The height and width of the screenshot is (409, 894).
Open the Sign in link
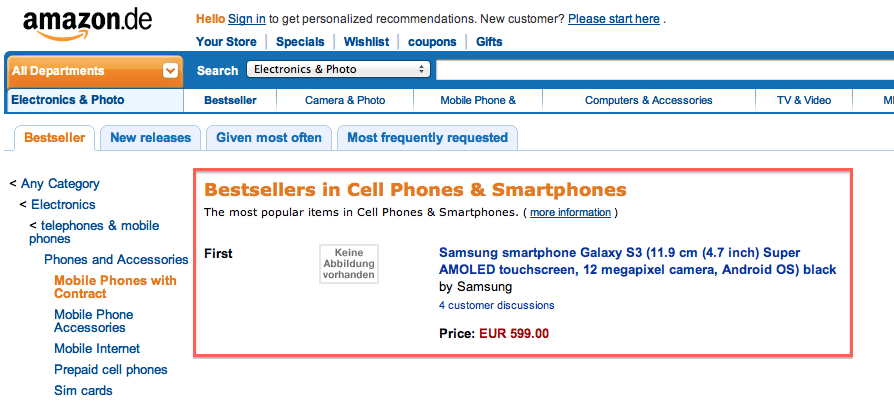(x=246, y=19)
